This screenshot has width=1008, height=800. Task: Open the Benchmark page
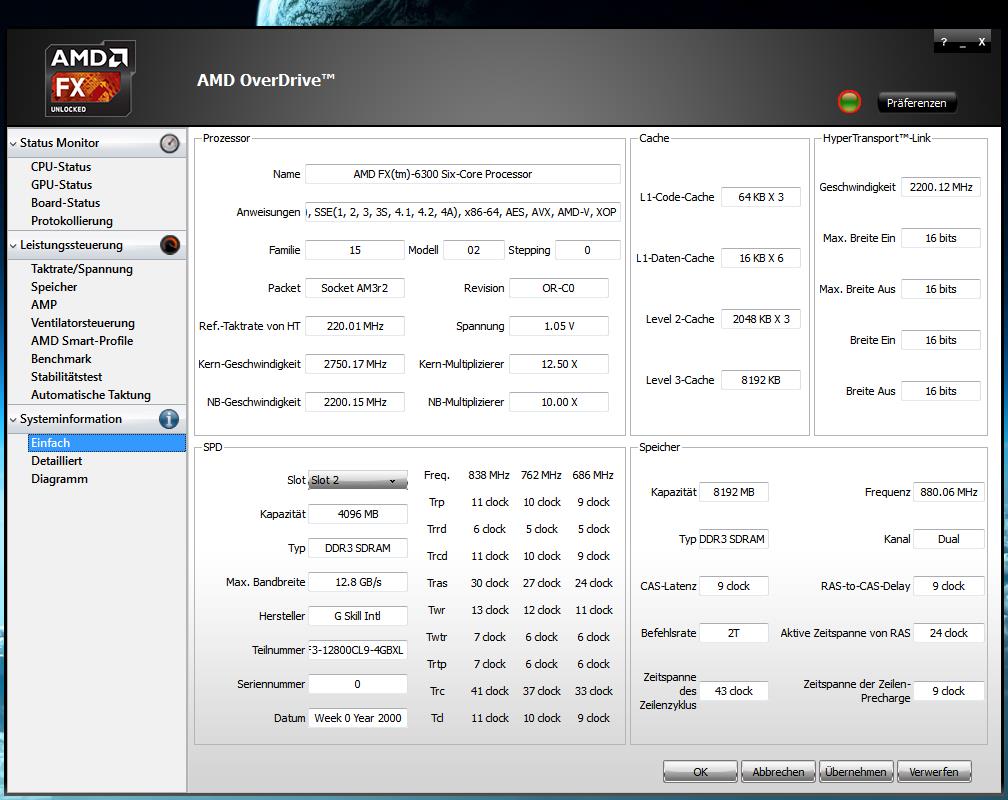pos(61,359)
